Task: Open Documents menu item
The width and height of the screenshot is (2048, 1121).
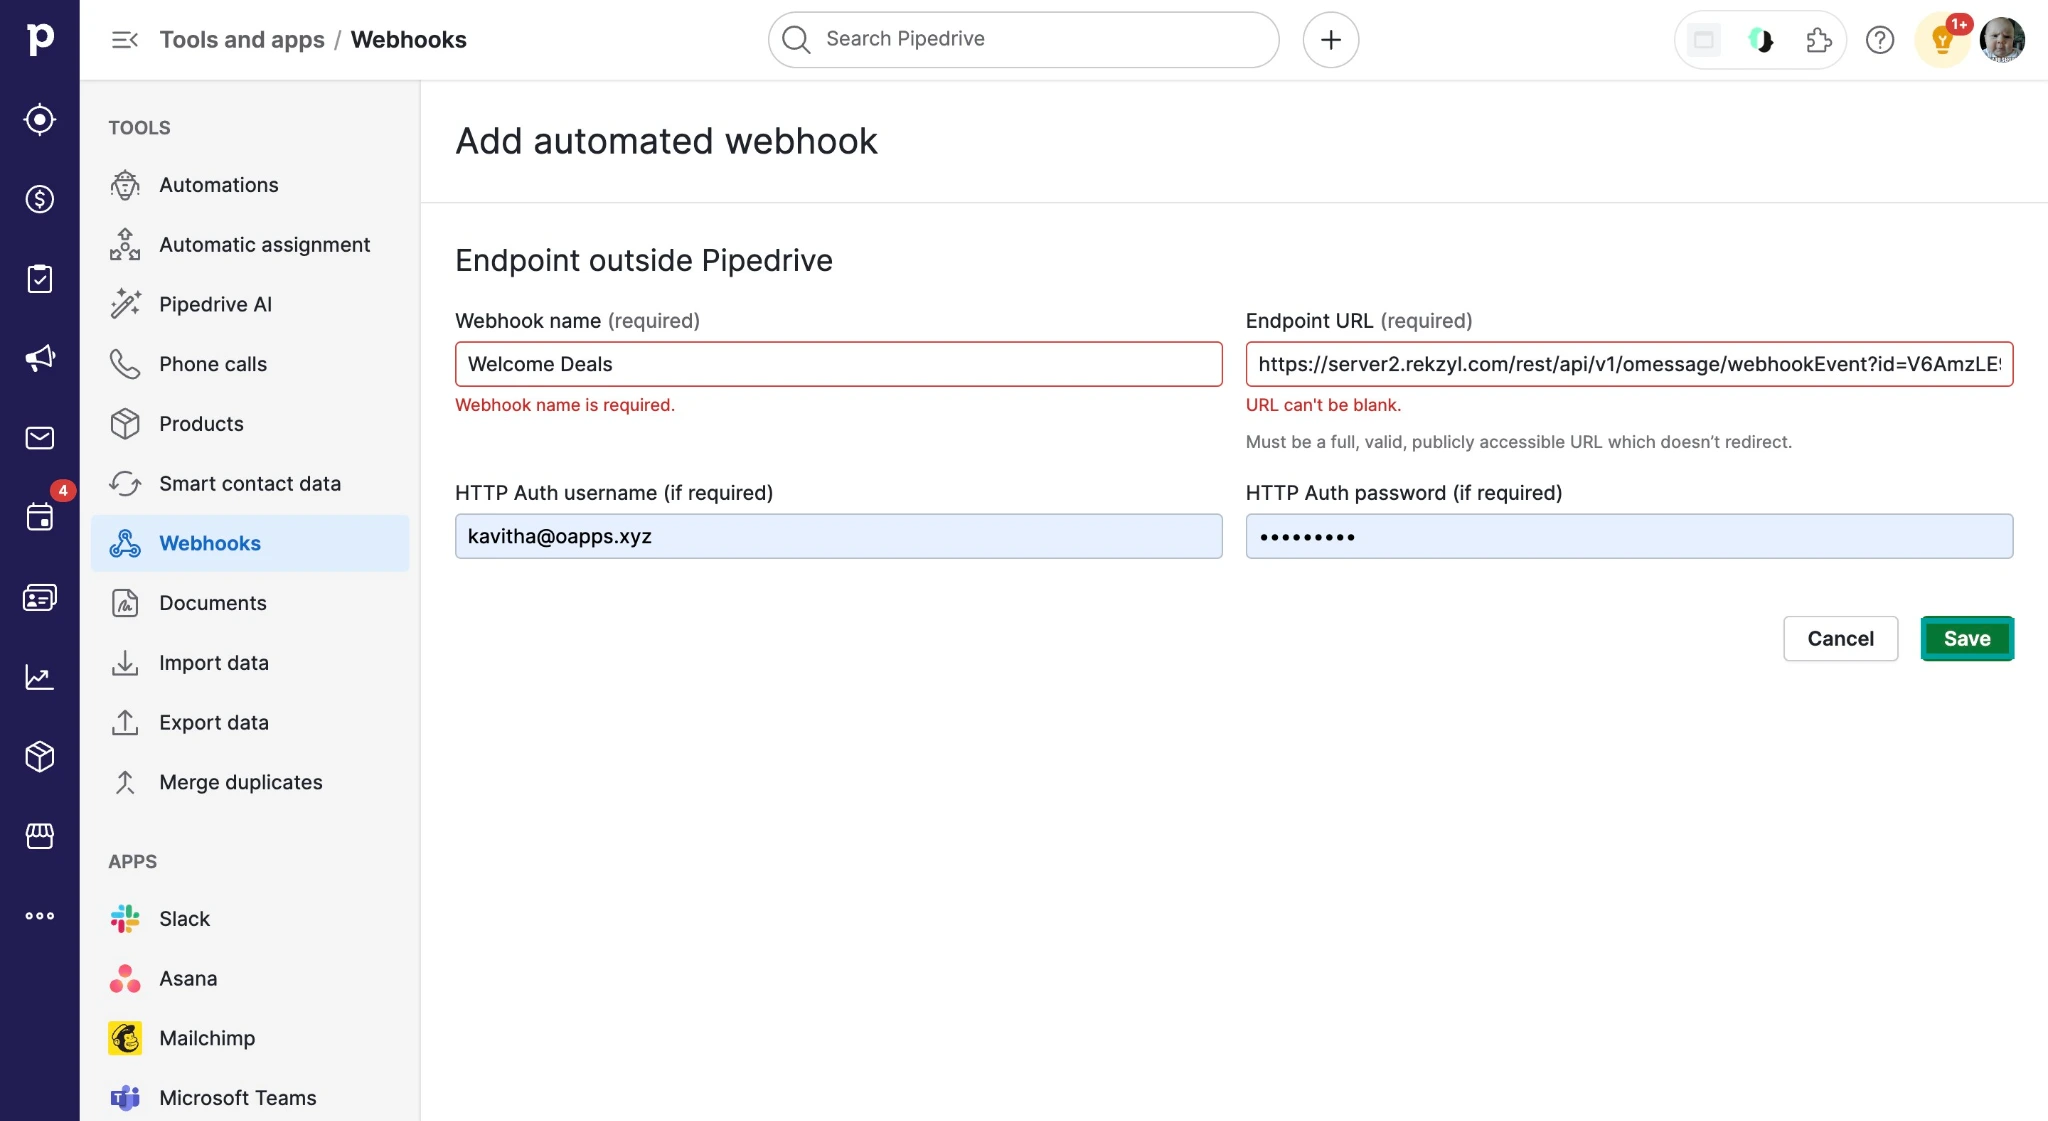Action: pos(250,603)
